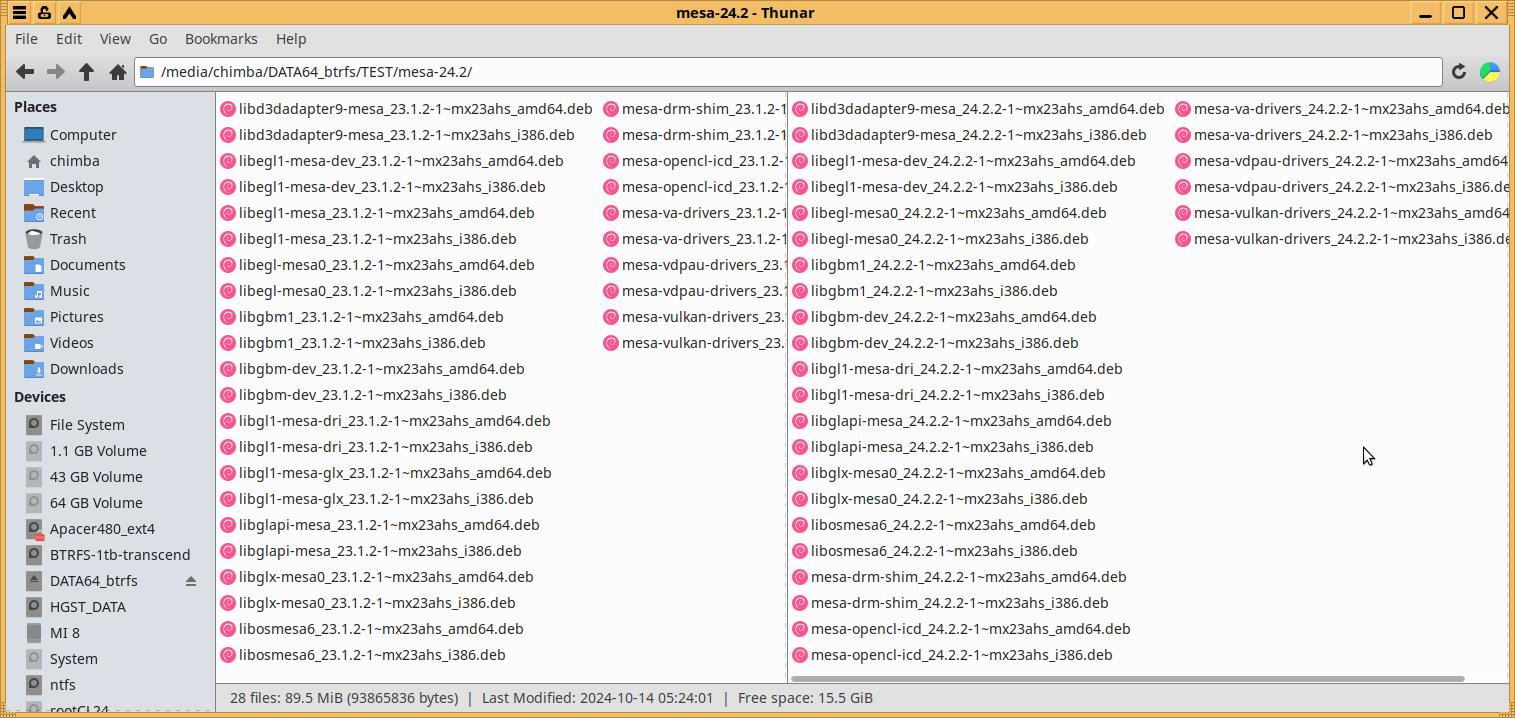Select libgl1-mesa-glx_23.1.2-1~mx23ahs_amd64.deb
This screenshot has height=718, width=1515.
coord(385,473)
